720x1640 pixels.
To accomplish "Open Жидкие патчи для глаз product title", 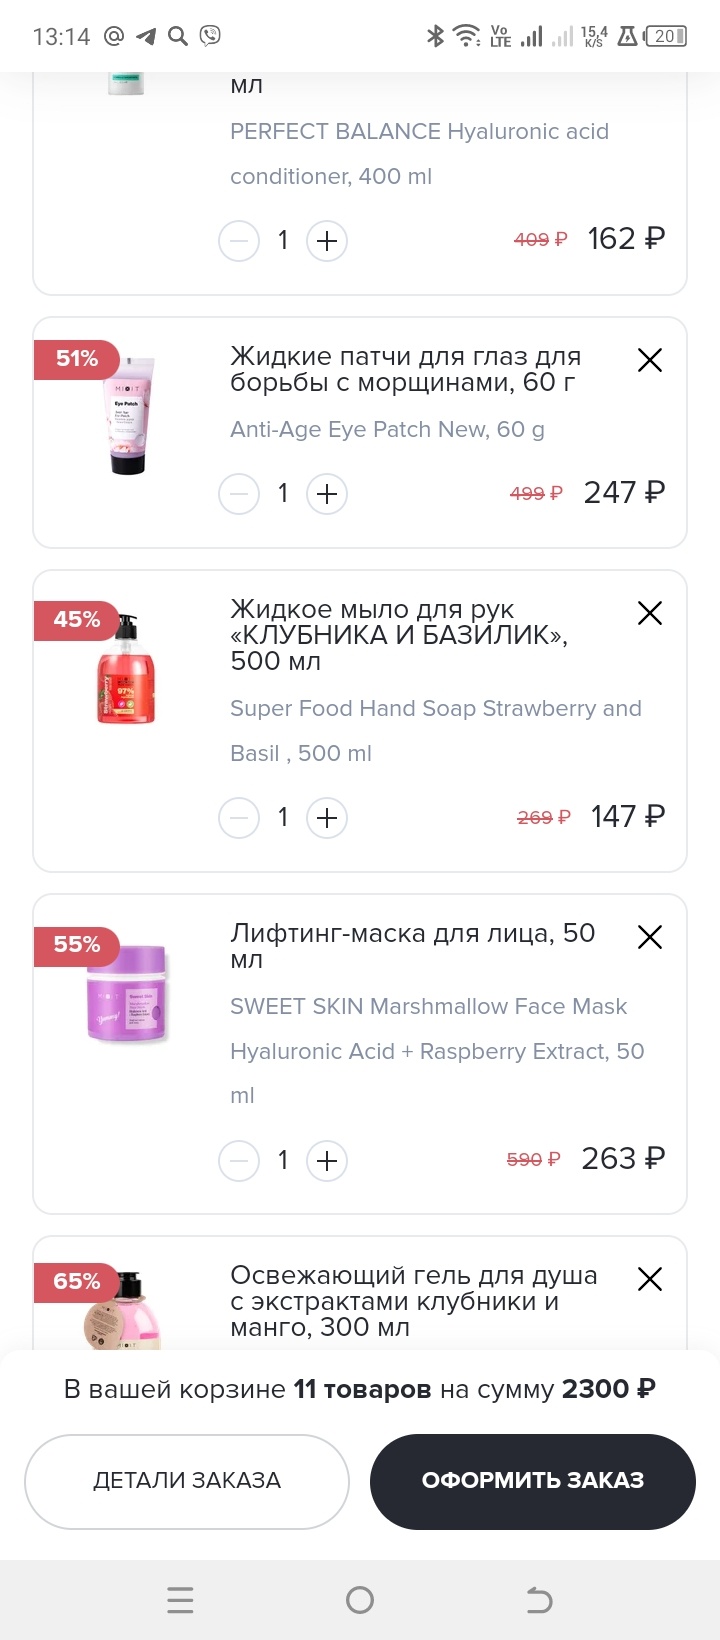I will click(405, 369).
